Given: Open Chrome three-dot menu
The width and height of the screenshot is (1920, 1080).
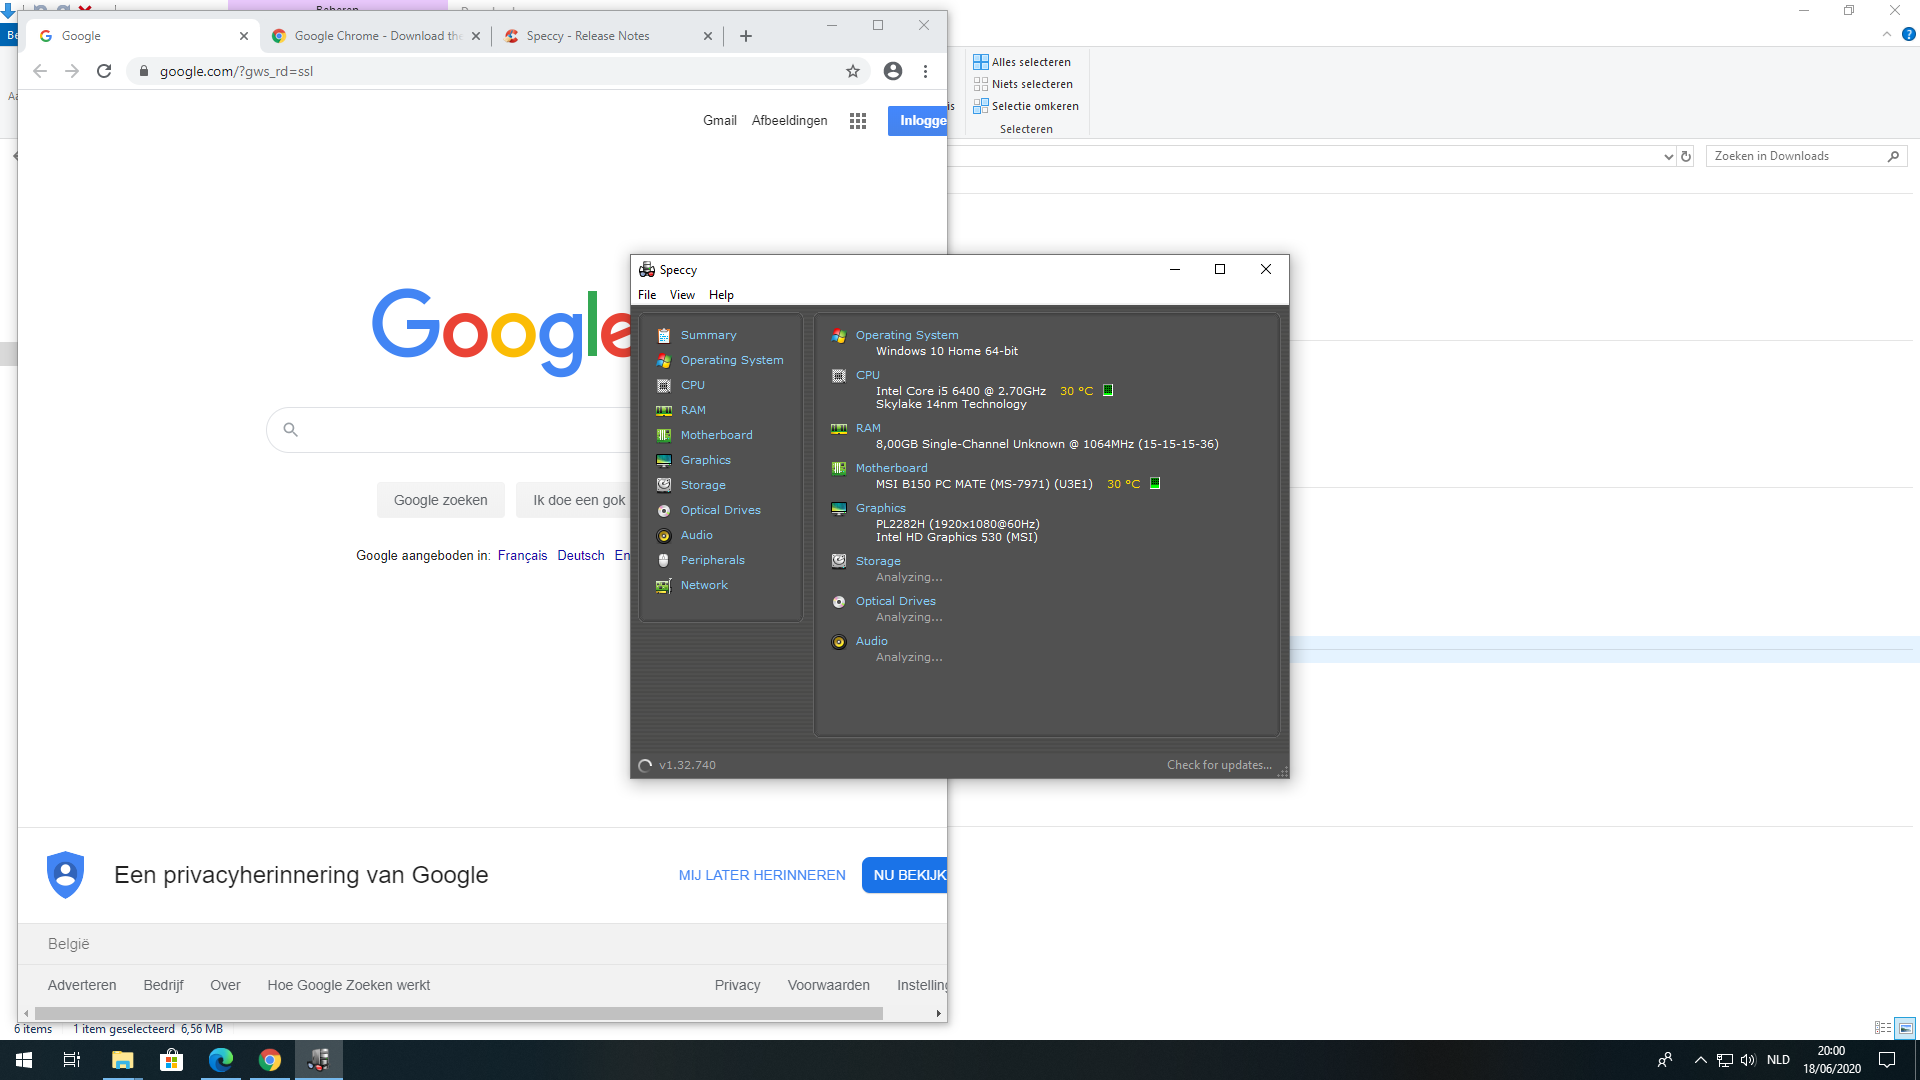Looking at the screenshot, I should tap(926, 71).
